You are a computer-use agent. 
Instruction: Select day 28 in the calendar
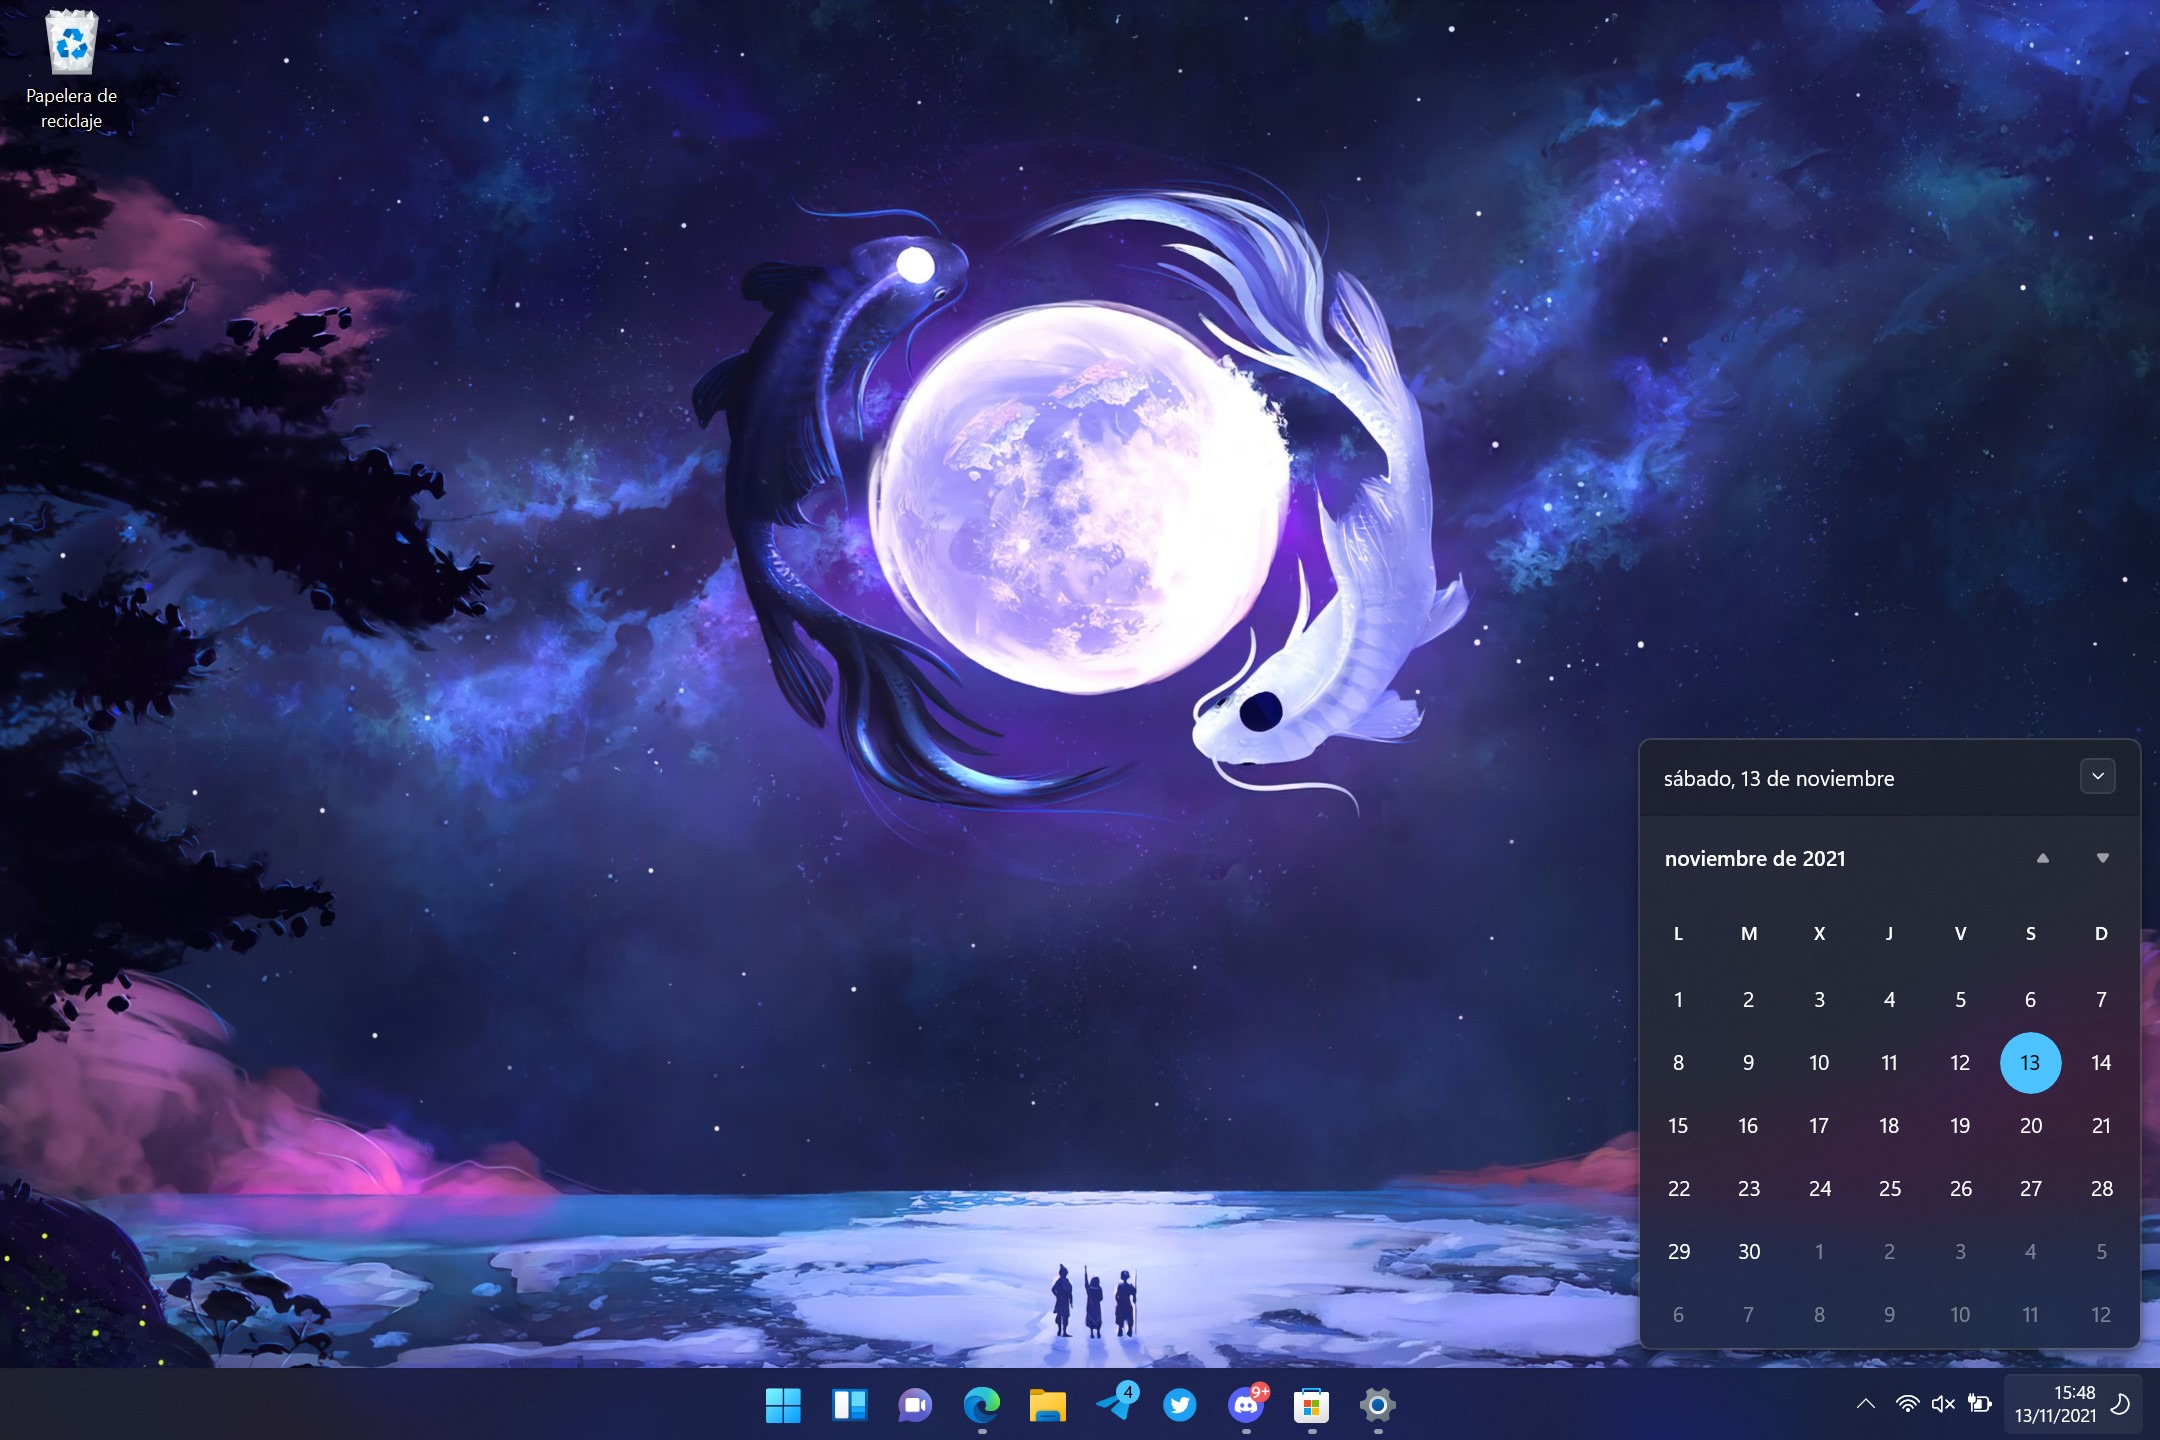click(x=2101, y=1188)
